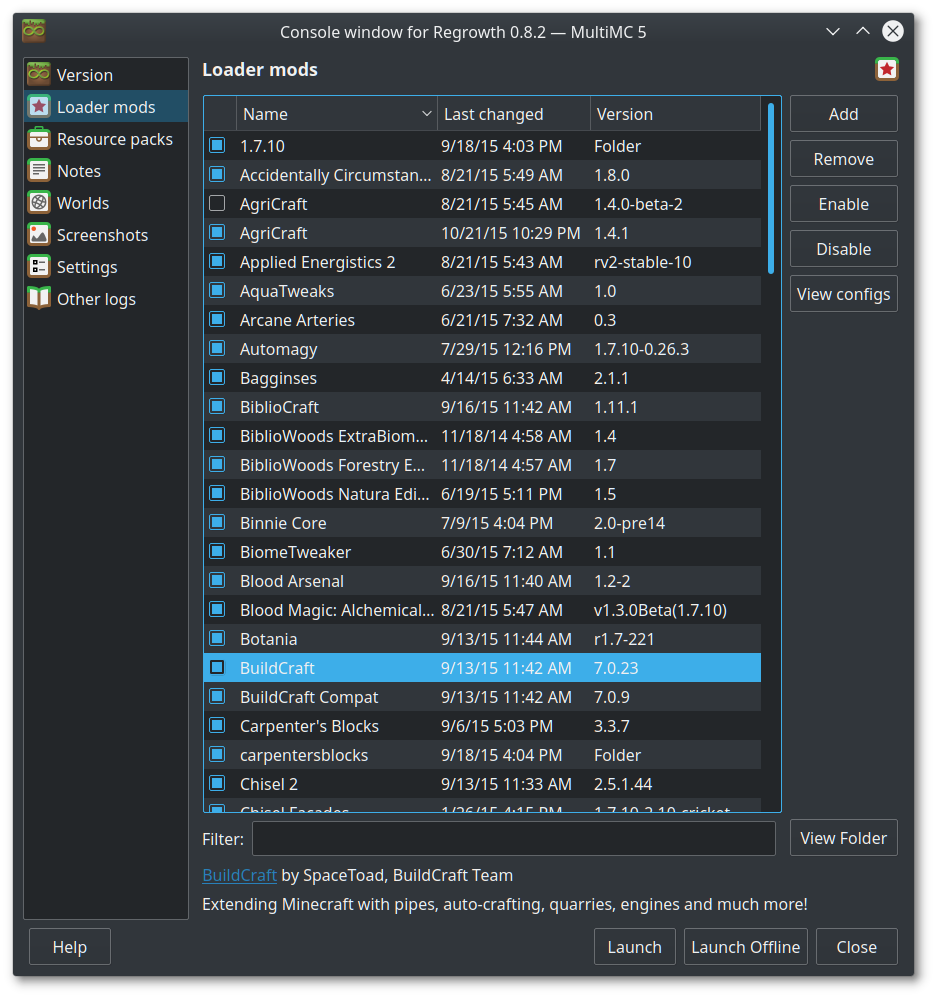Open the BuildCraft homepage link

[x=239, y=874]
